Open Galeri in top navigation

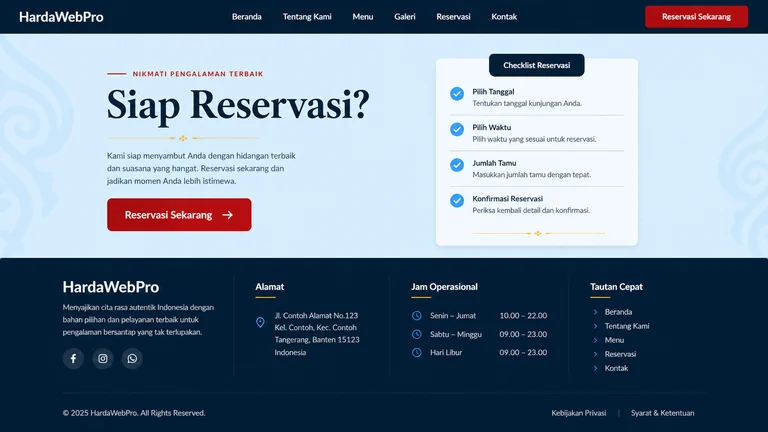[405, 17]
